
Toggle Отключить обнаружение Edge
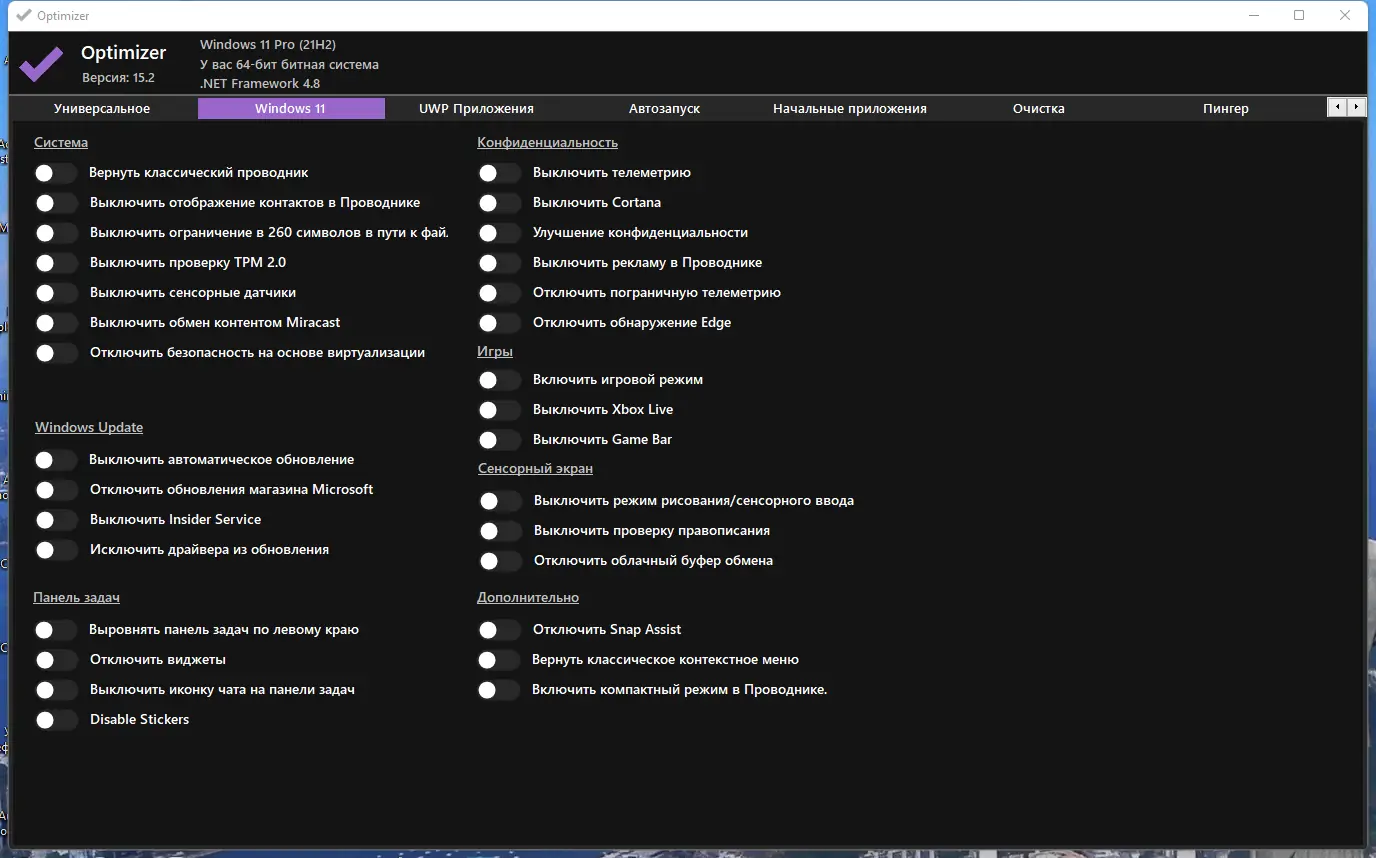pos(500,323)
